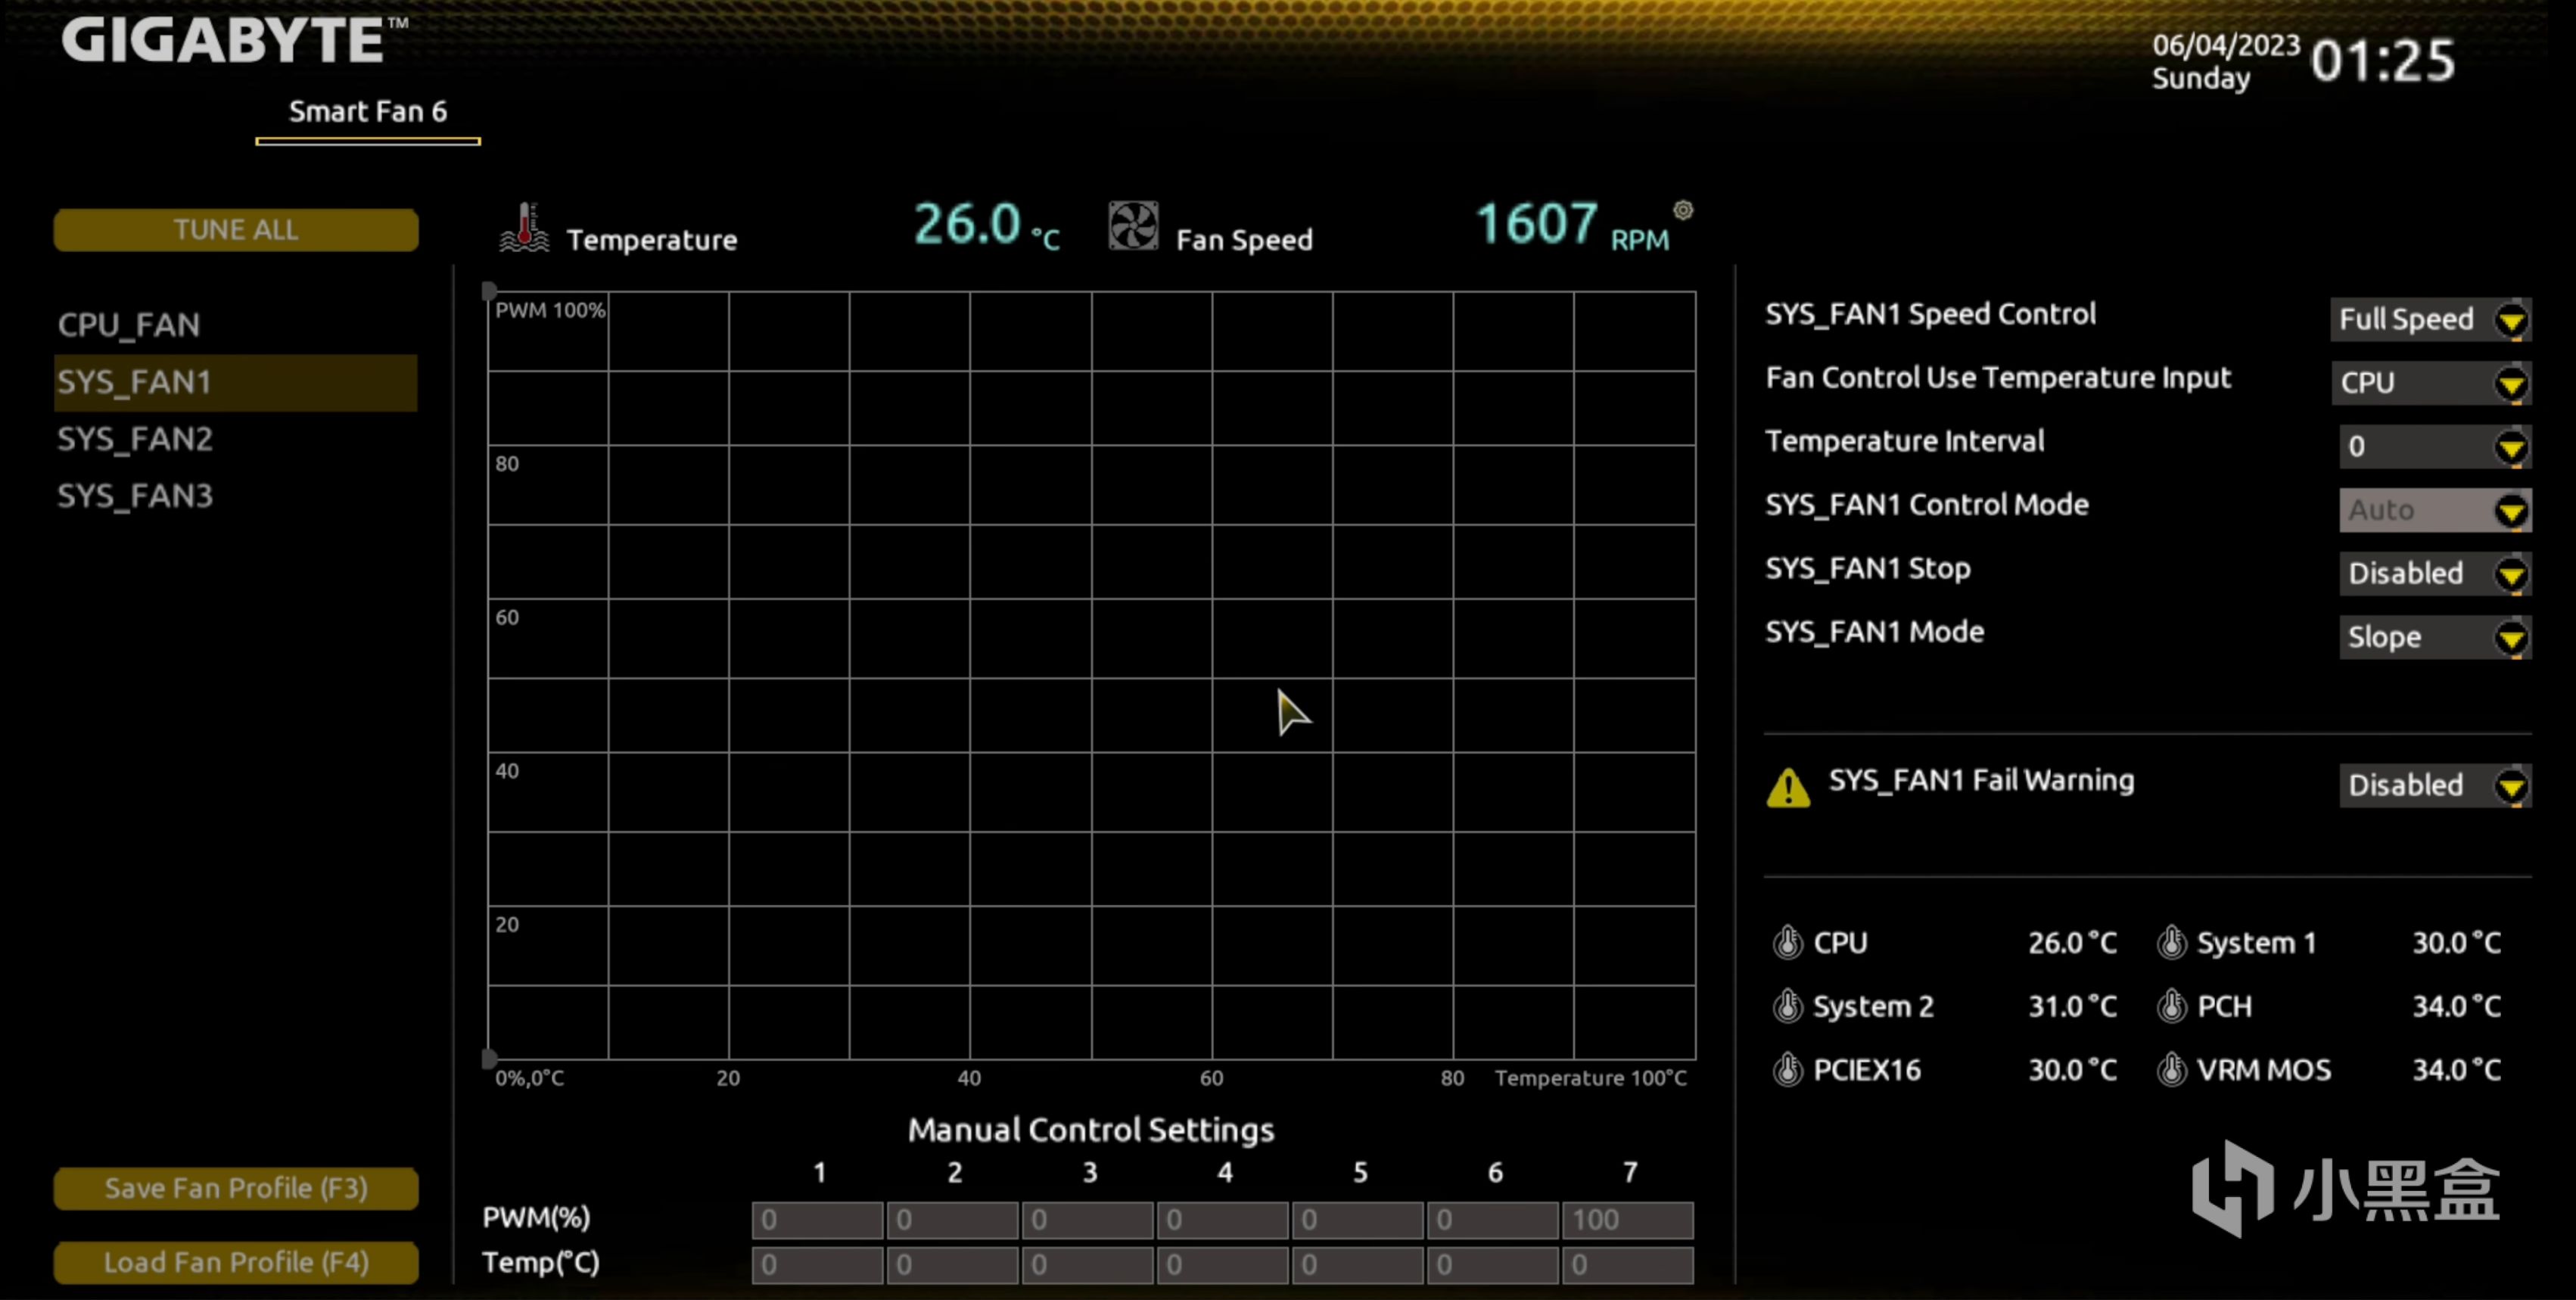The height and width of the screenshot is (1300, 2576).
Task: Click the VRM MOS sensor icon
Action: 2171,1070
